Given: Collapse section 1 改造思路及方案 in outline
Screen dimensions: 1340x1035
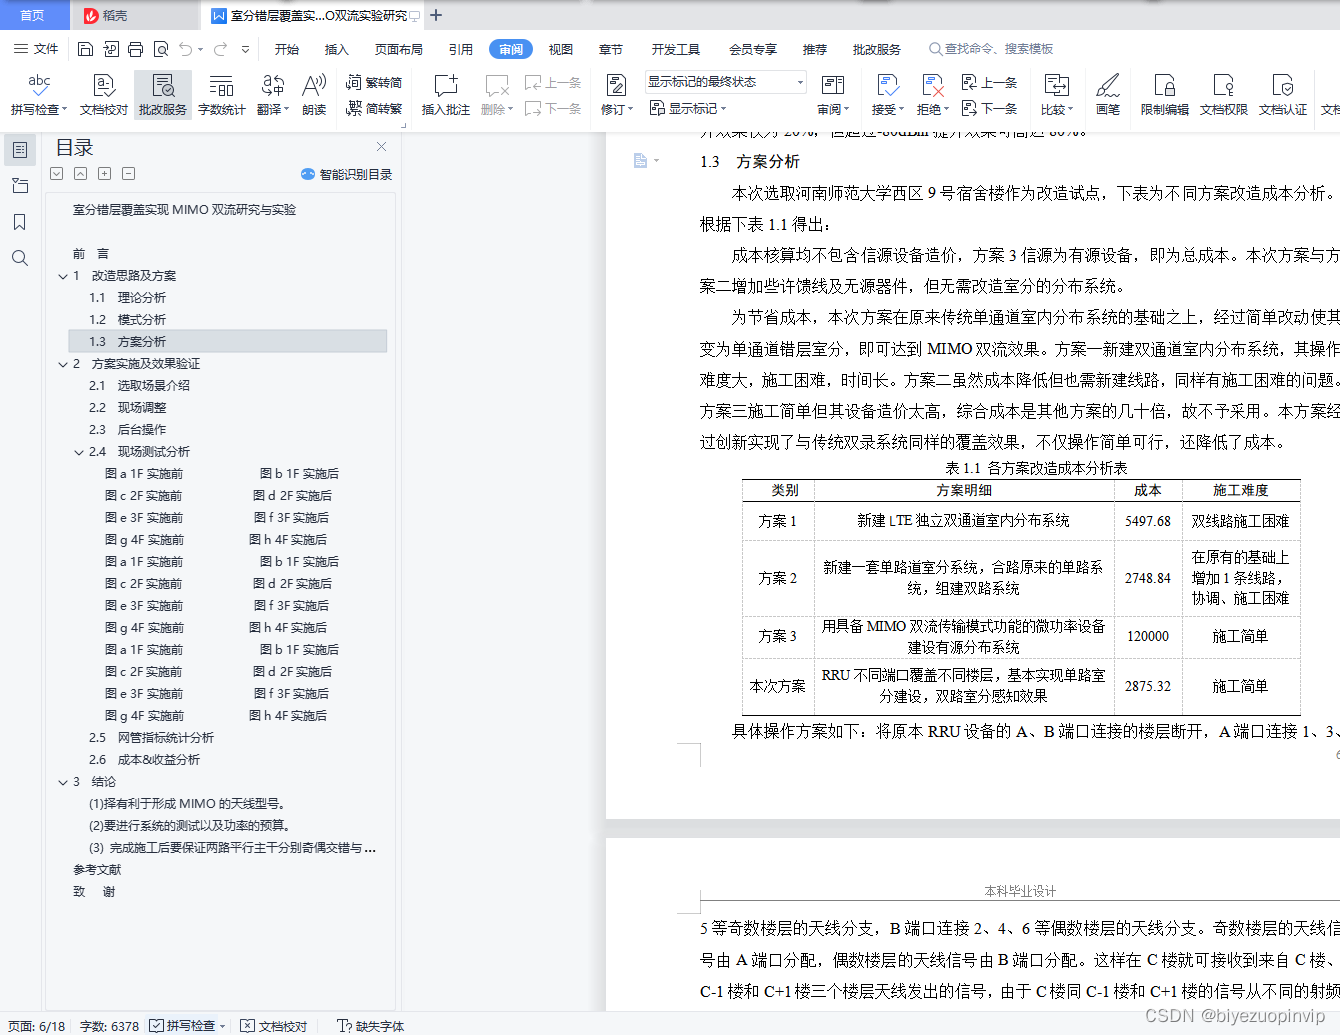Looking at the screenshot, I should (x=63, y=276).
